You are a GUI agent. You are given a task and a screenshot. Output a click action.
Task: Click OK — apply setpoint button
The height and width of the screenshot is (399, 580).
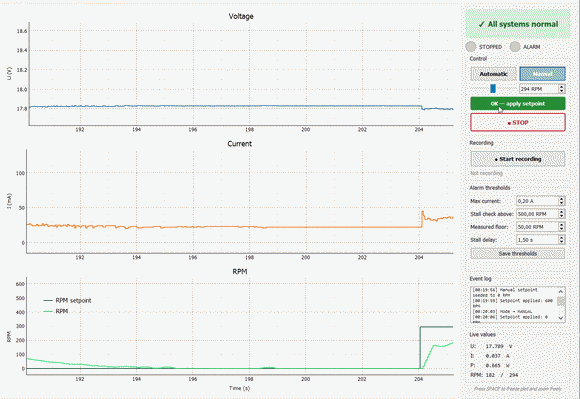tap(518, 104)
